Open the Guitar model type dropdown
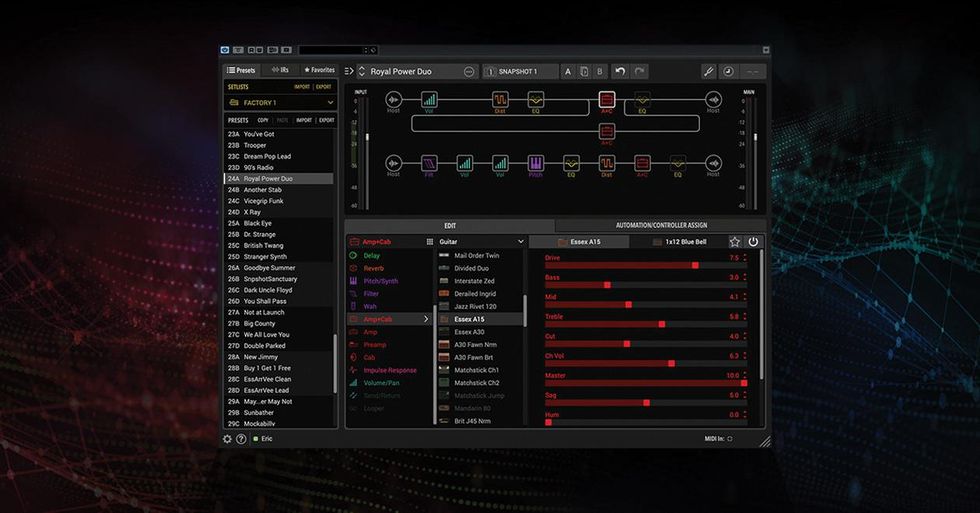 (481, 241)
